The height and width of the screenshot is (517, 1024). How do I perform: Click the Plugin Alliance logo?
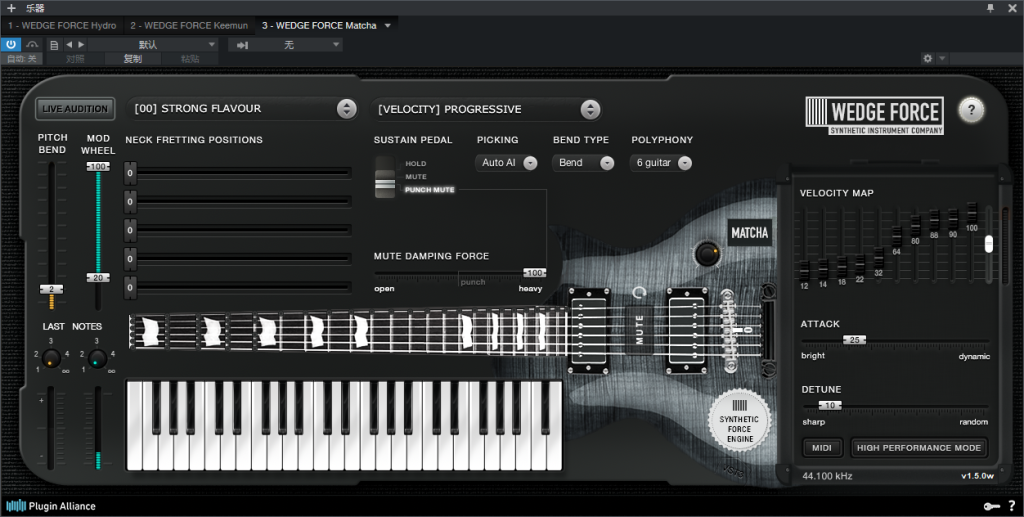[51, 506]
